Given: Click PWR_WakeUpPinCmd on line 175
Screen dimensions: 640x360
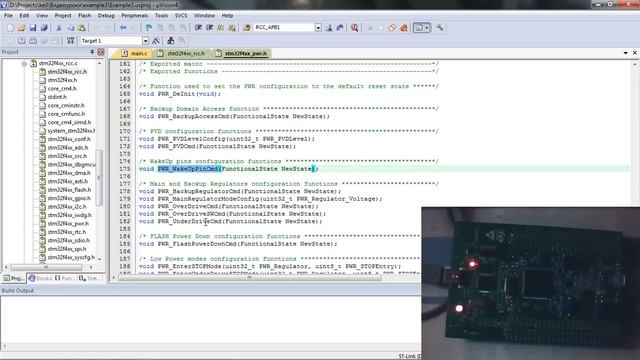Looking at the screenshot, I should (188, 169).
